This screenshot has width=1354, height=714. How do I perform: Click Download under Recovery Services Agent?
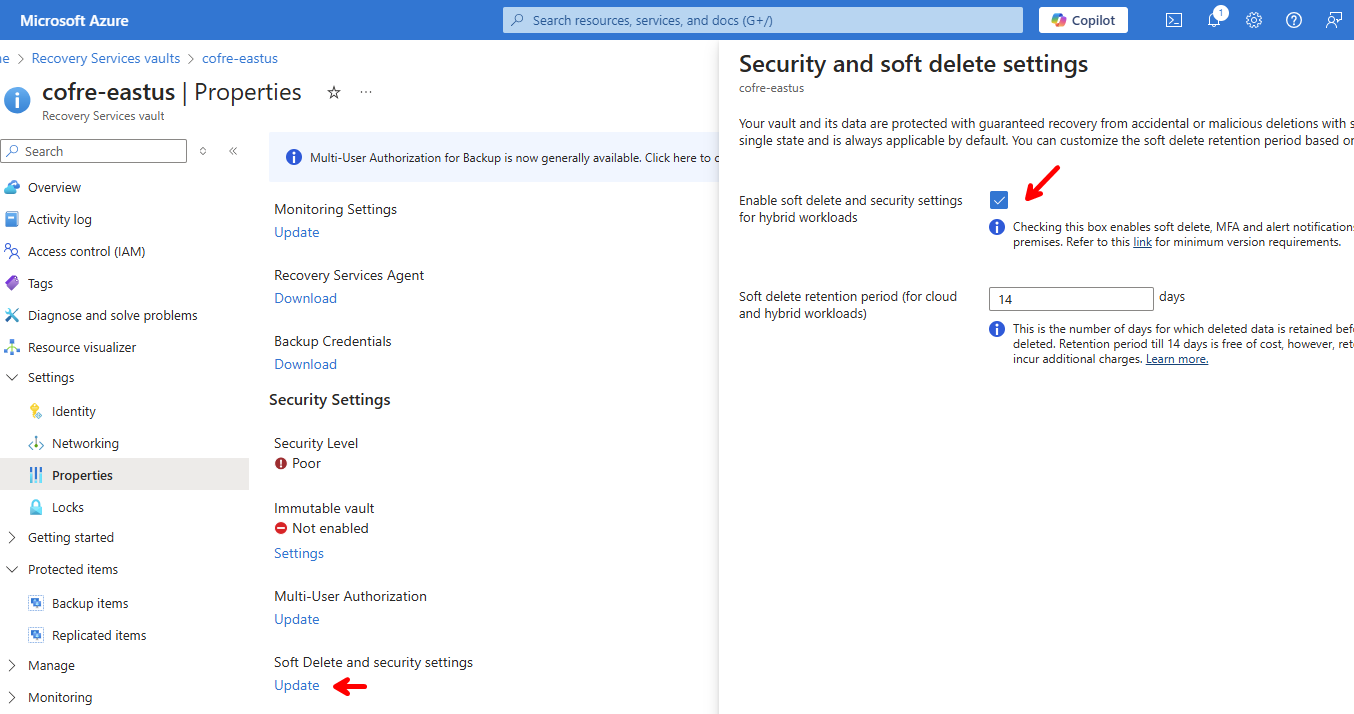tap(305, 298)
